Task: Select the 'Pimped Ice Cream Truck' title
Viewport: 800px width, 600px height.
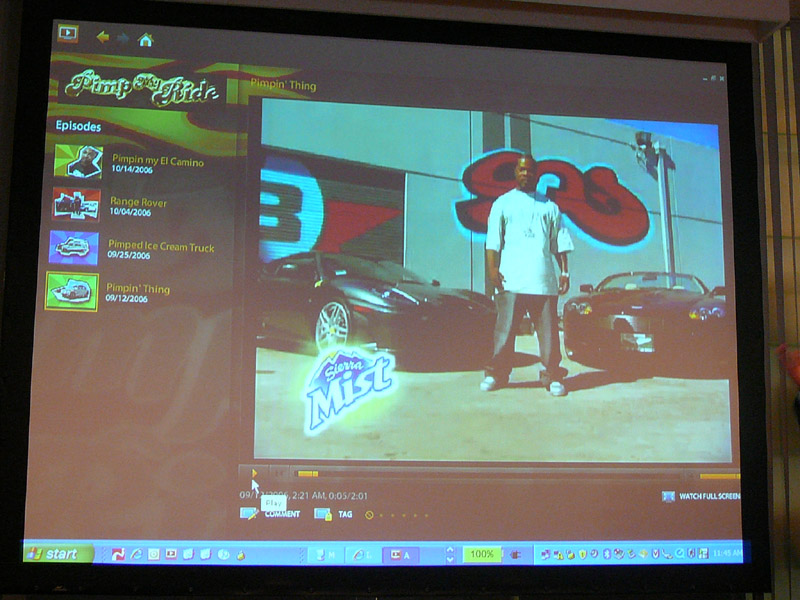Action: tap(161, 246)
